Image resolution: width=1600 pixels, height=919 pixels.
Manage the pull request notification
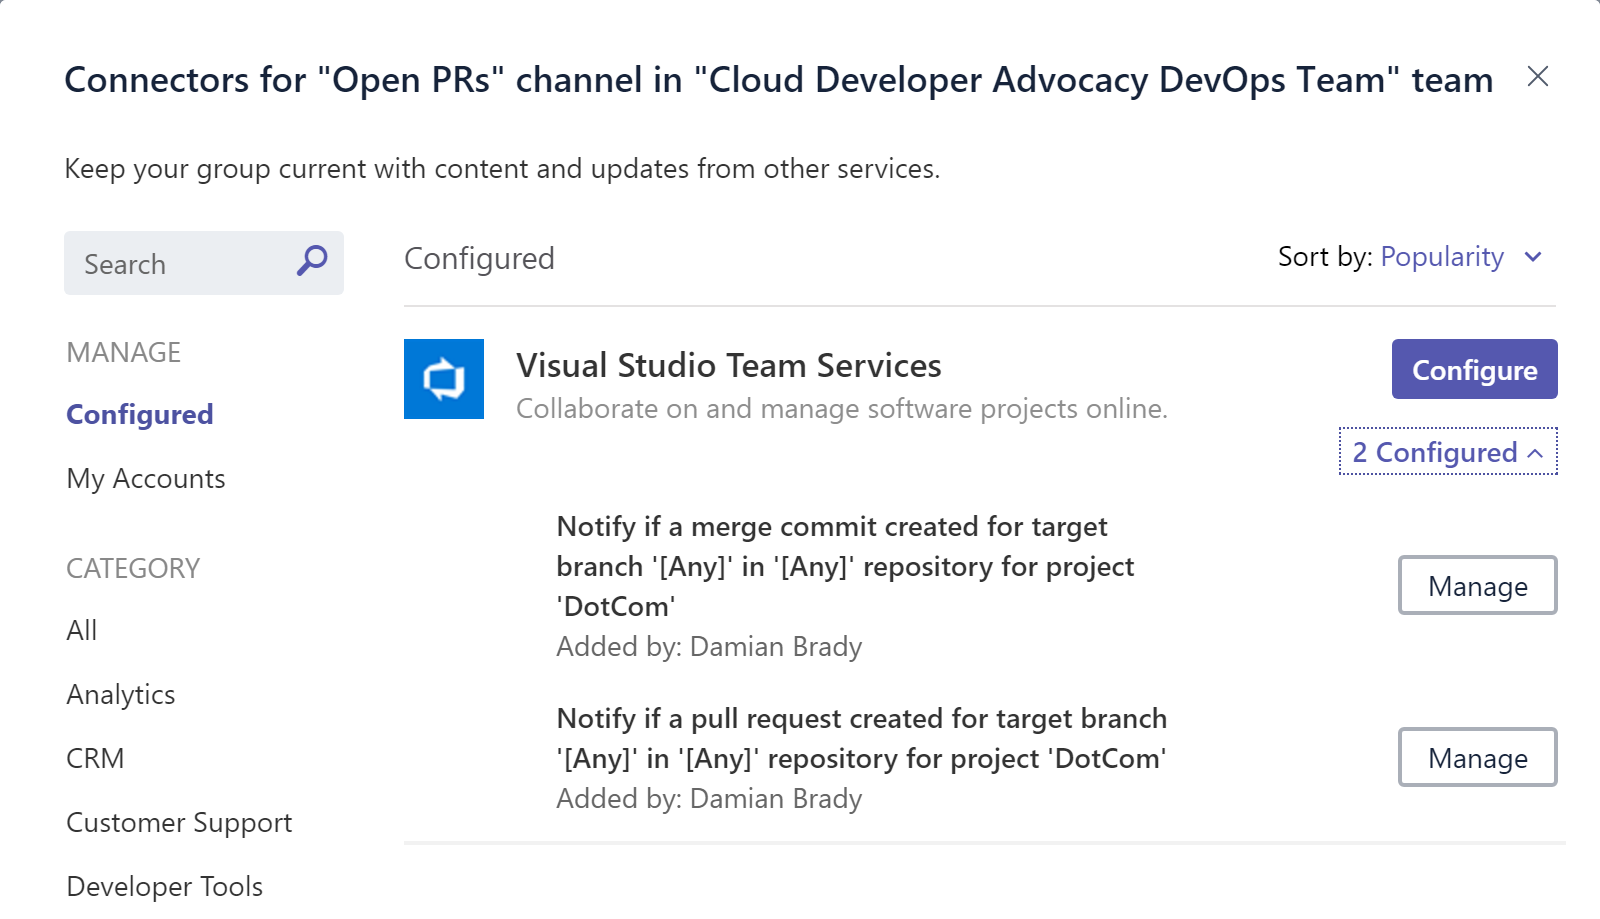click(1477, 757)
